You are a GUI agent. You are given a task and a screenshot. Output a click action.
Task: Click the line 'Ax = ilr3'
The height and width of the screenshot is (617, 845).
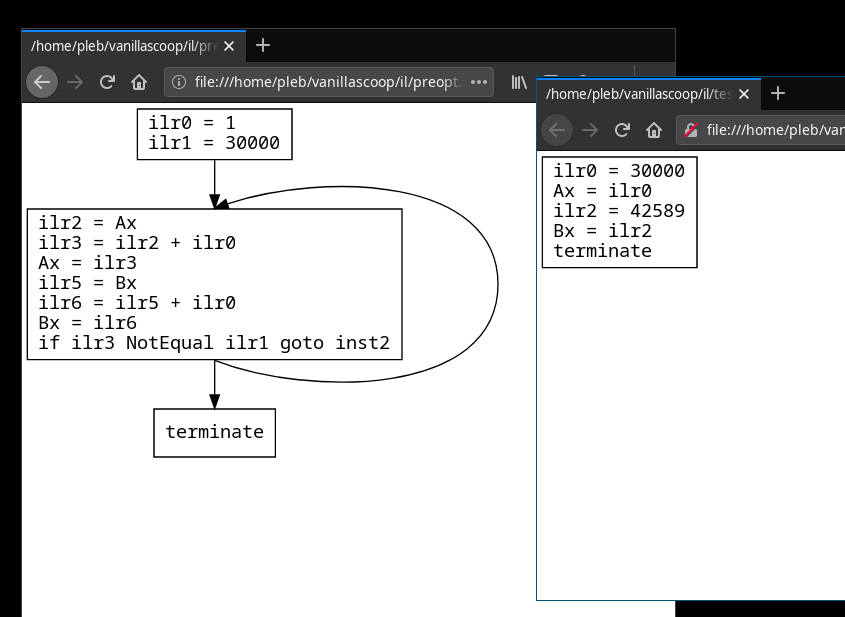(87, 262)
